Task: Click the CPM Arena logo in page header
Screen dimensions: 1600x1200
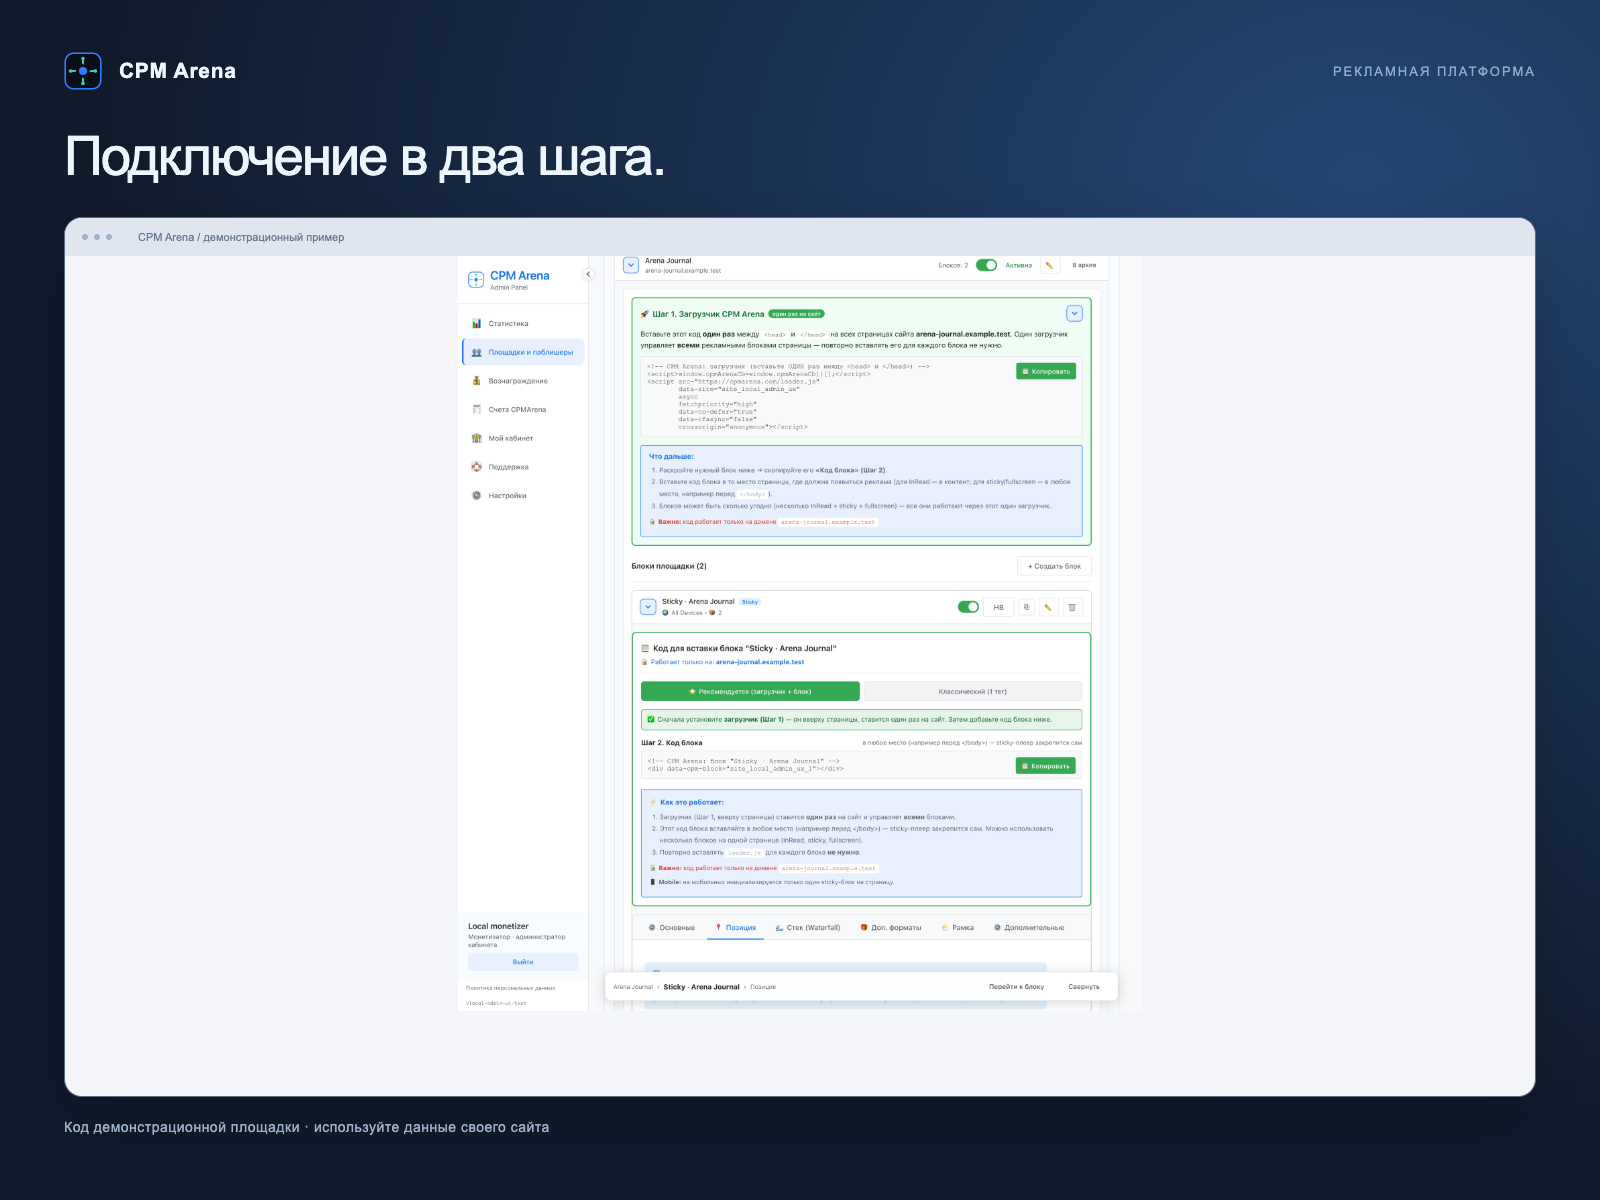Action: coord(151,71)
